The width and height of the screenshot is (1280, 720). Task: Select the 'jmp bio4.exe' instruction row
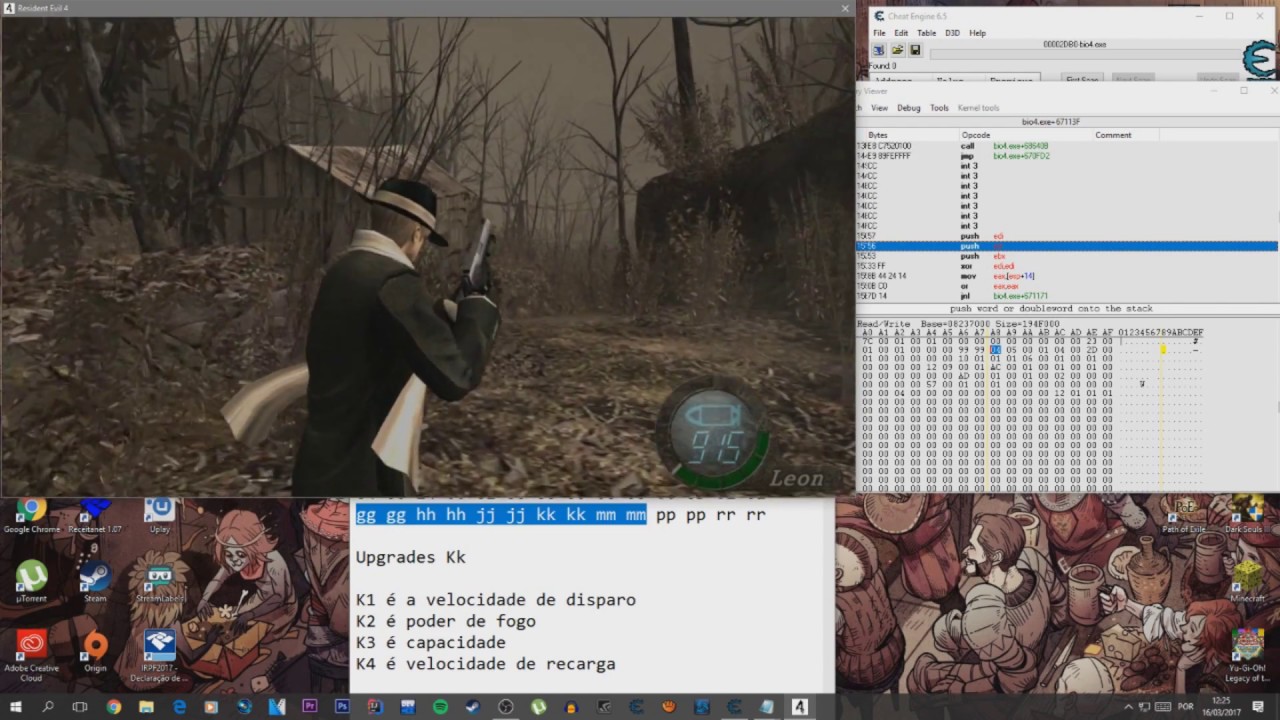point(1067,156)
